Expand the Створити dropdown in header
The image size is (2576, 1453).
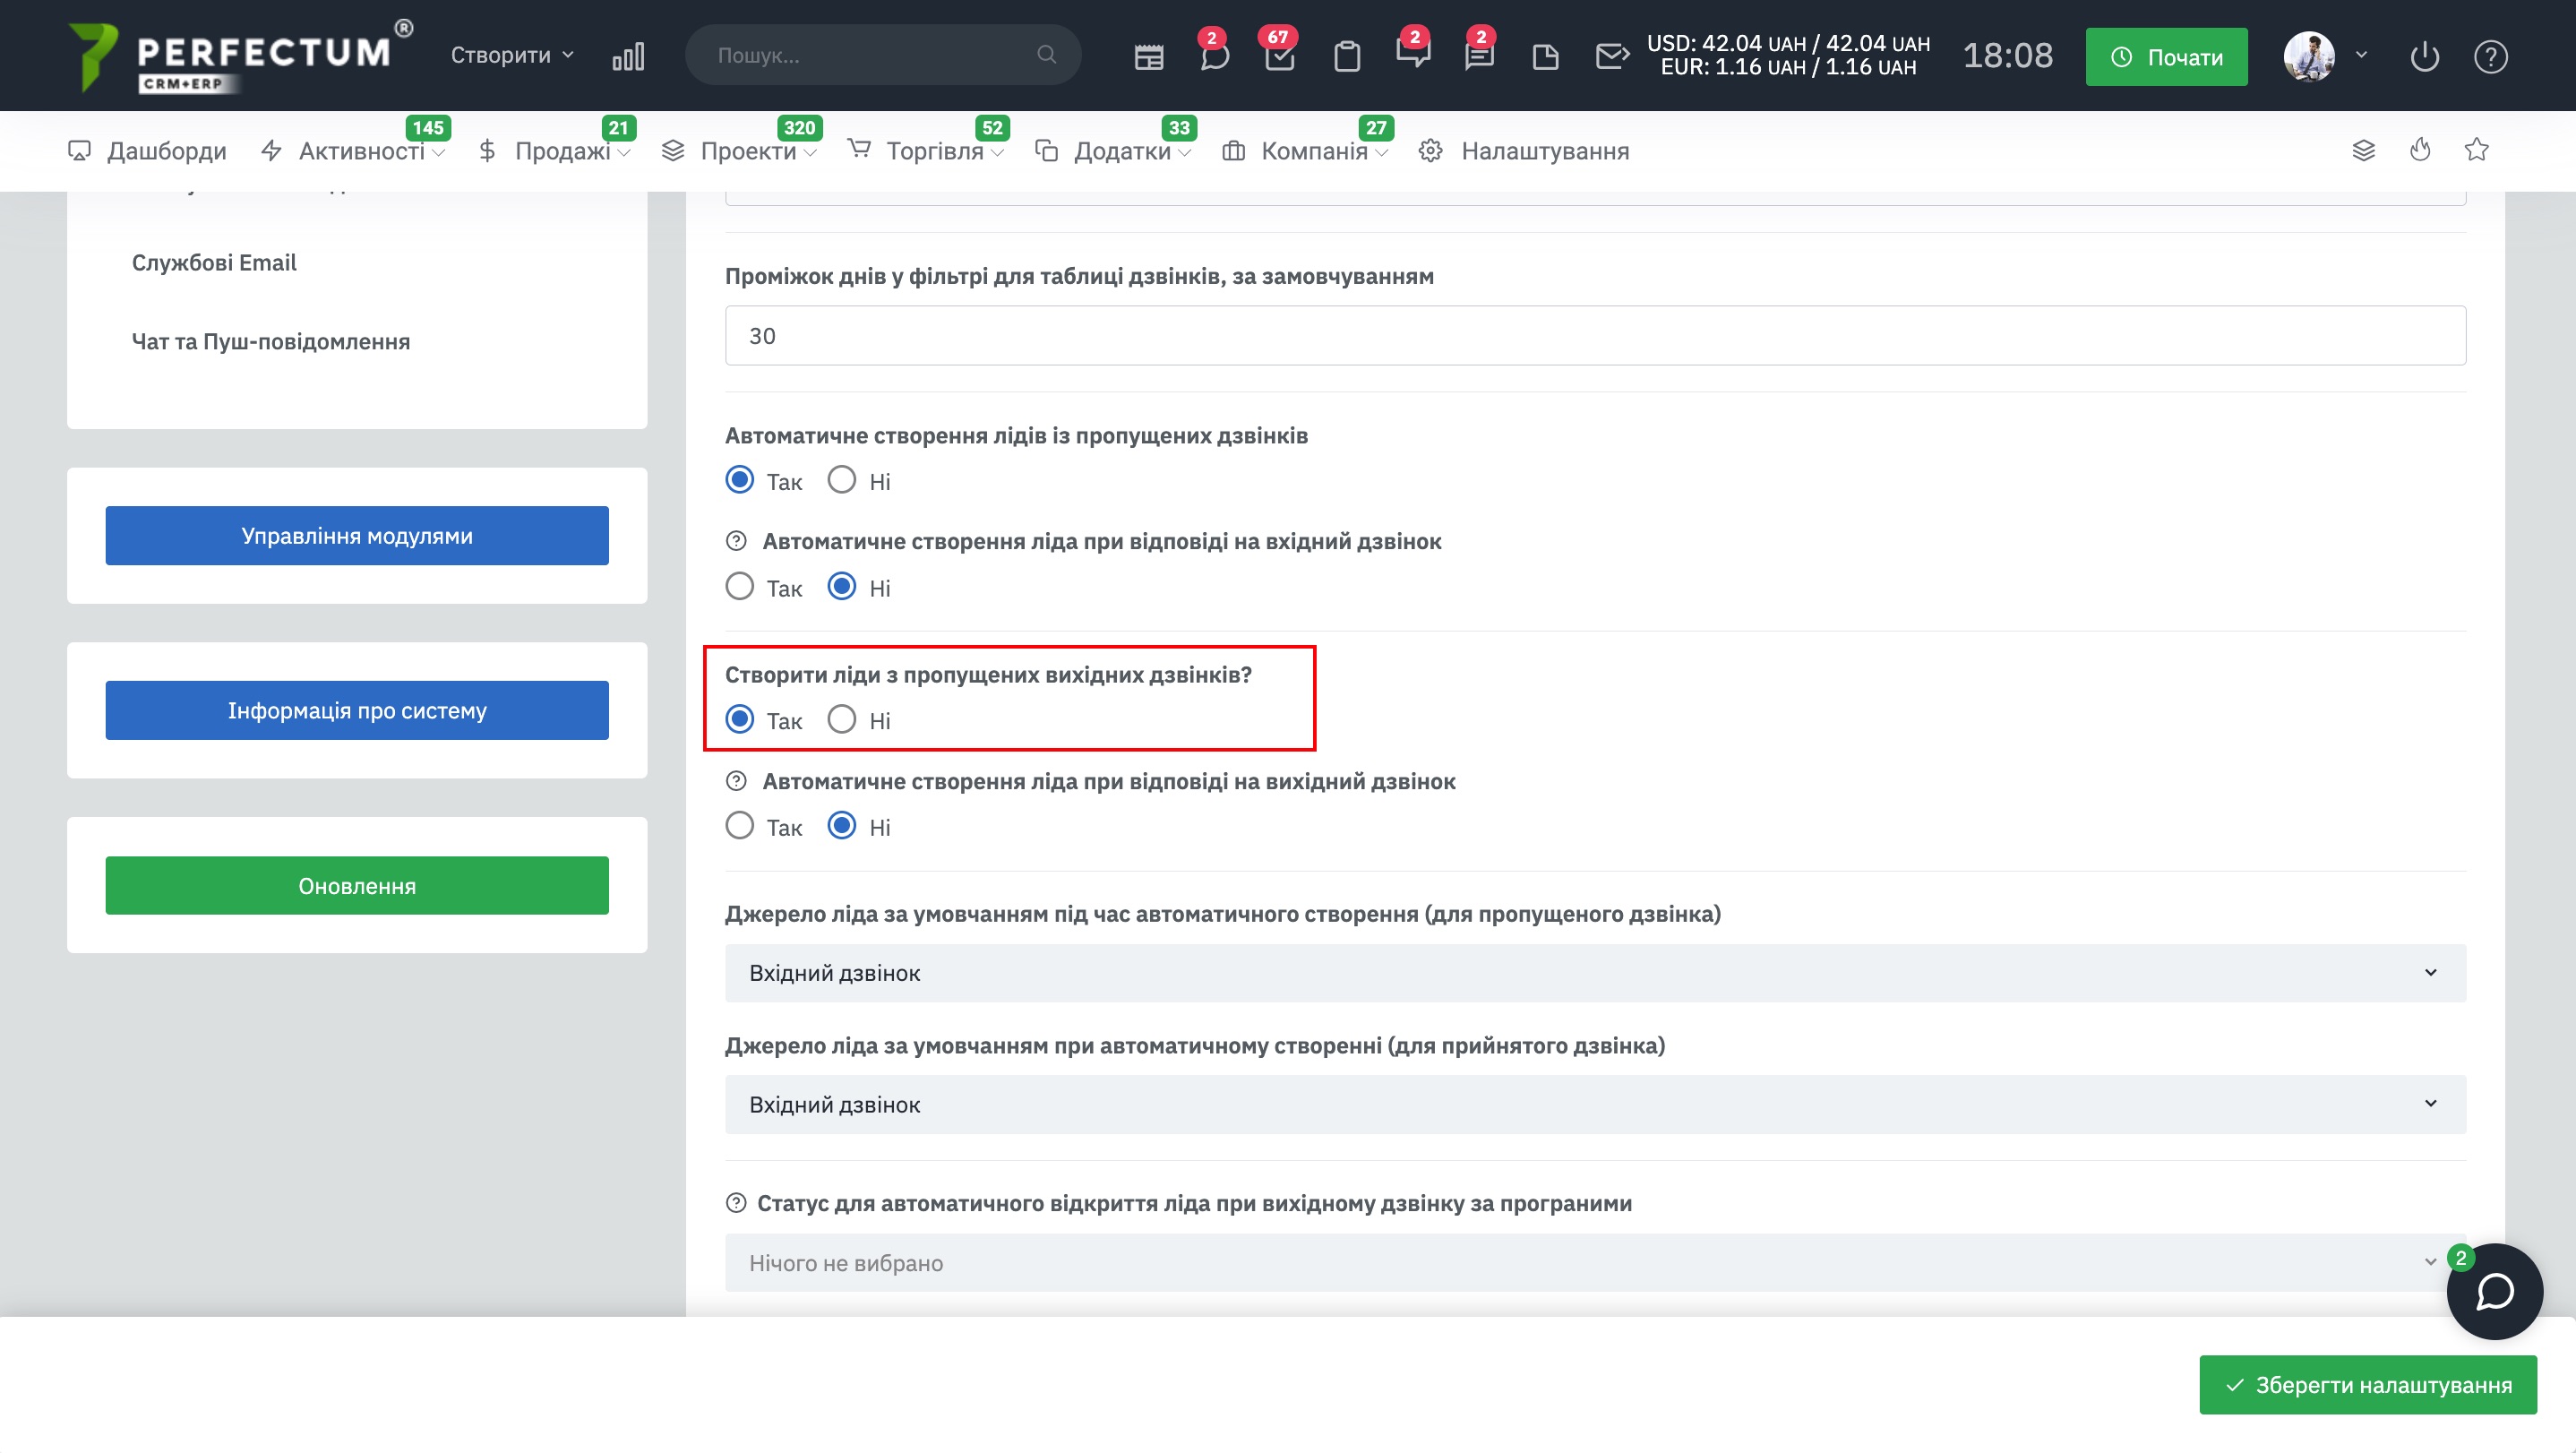tap(511, 55)
